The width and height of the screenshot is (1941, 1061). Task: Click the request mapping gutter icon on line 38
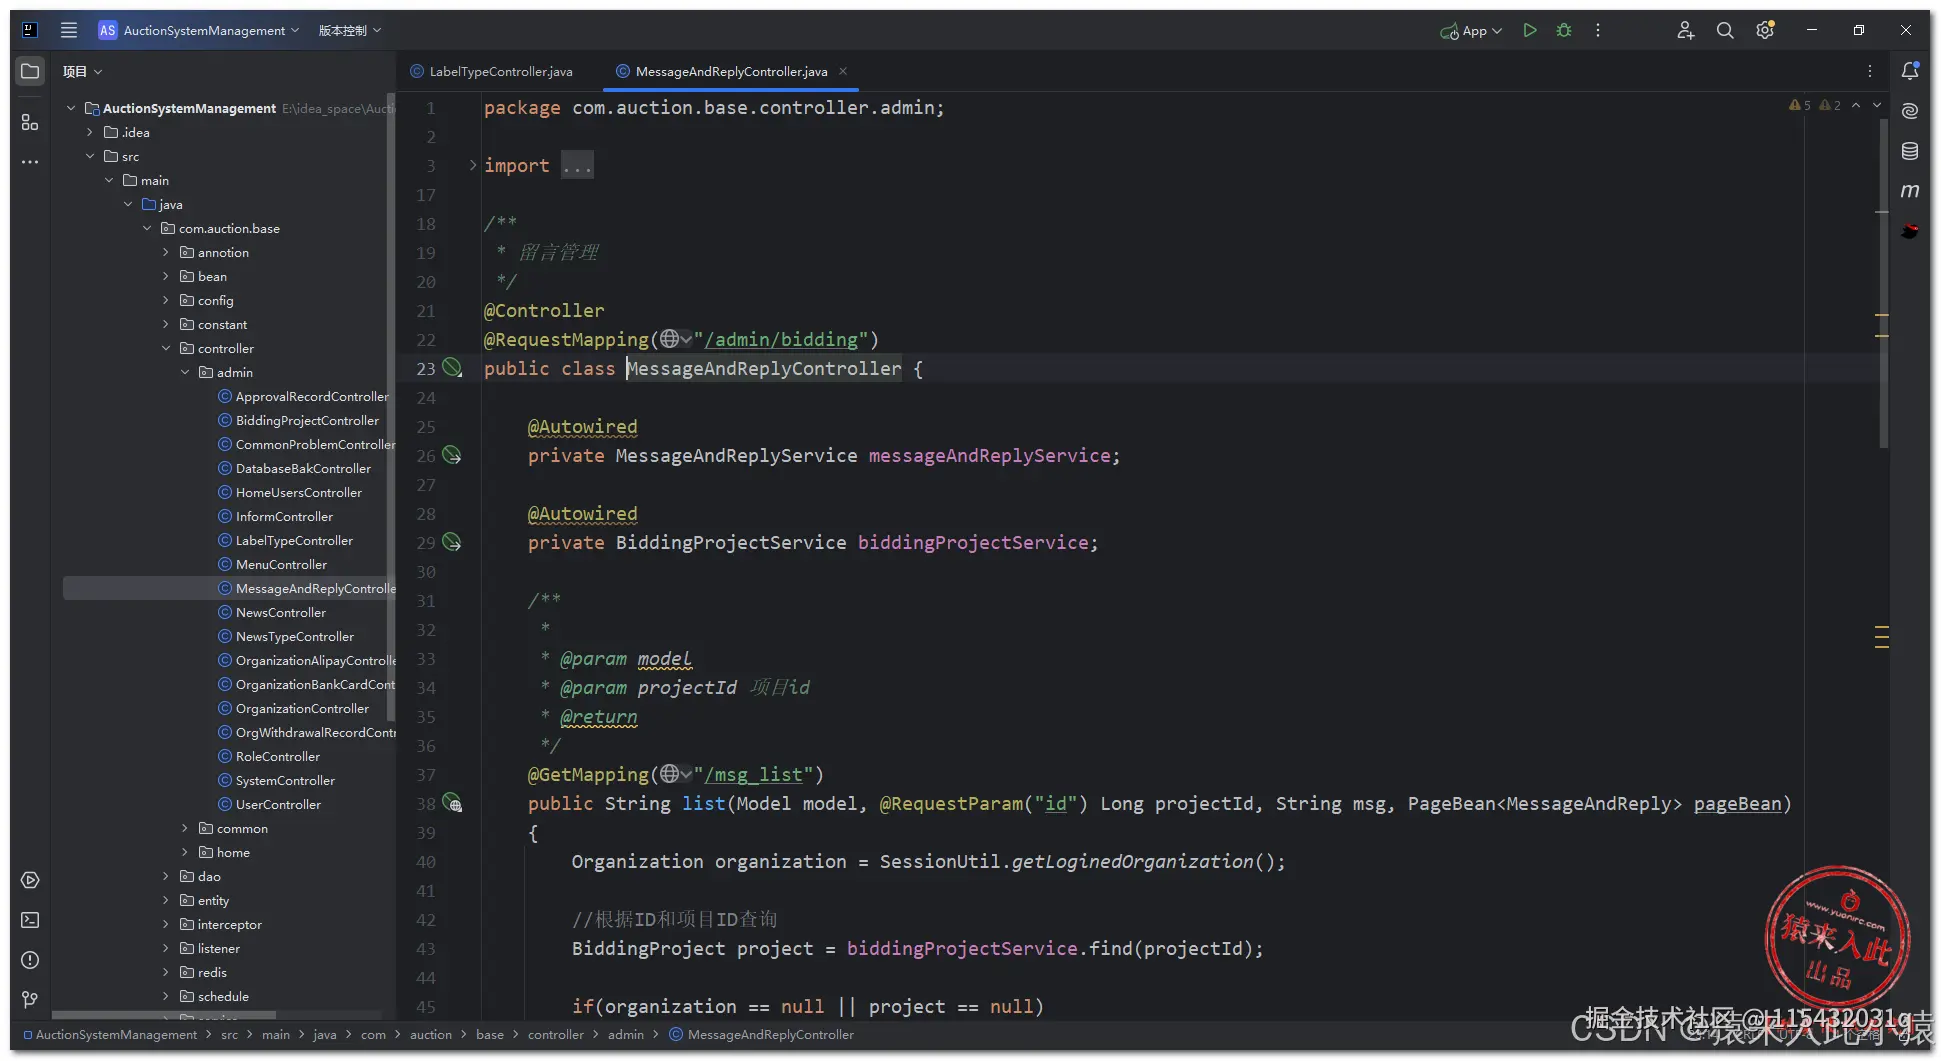pyautogui.click(x=452, y=803)
